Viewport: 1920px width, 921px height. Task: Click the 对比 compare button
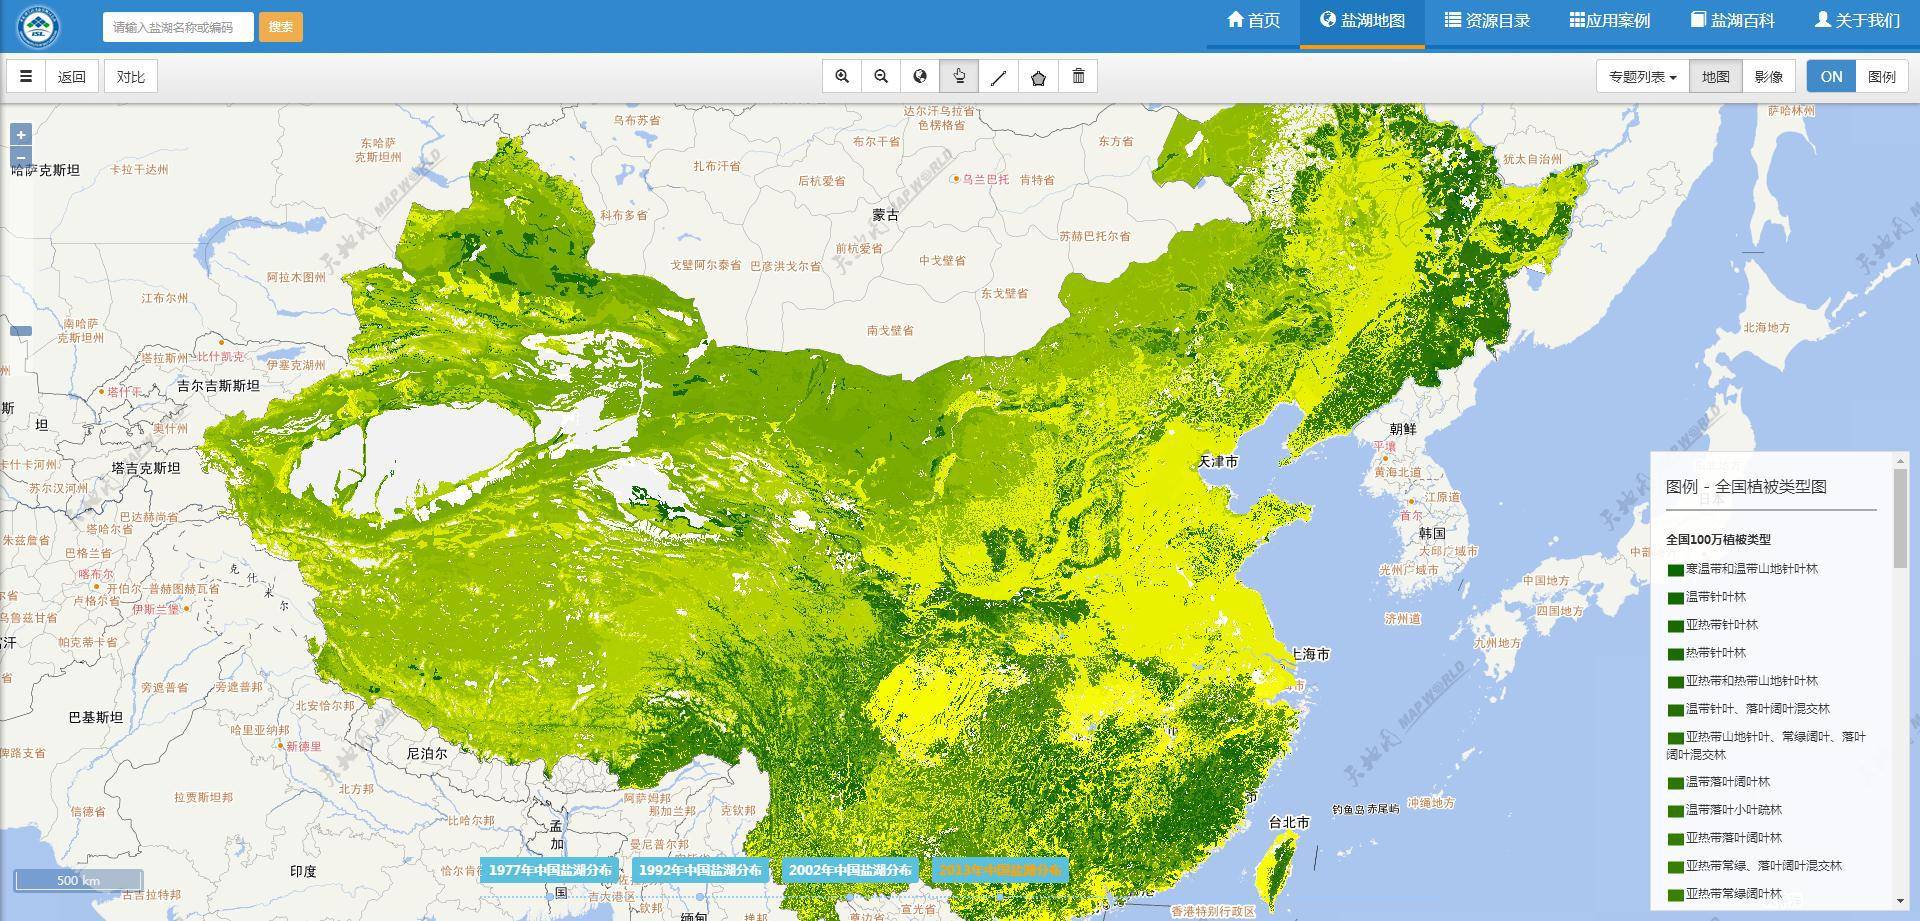(x=131, y=77)
